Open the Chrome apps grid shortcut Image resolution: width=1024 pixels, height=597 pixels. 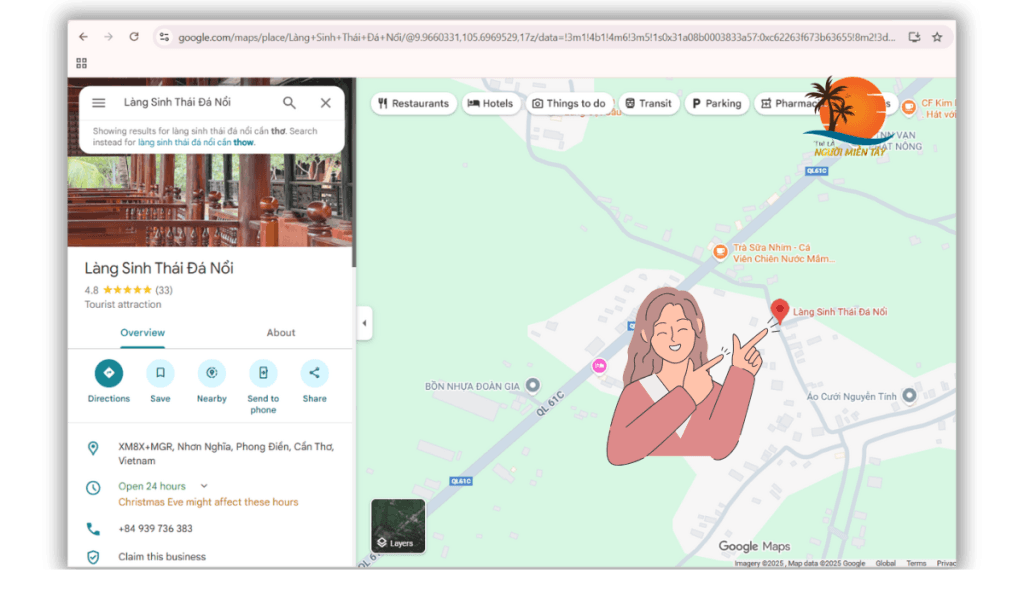pos(82,63)
